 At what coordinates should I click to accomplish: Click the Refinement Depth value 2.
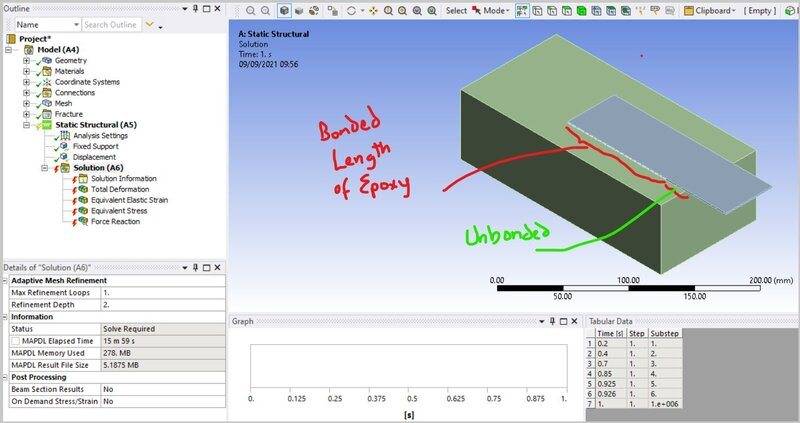point(163,305)
